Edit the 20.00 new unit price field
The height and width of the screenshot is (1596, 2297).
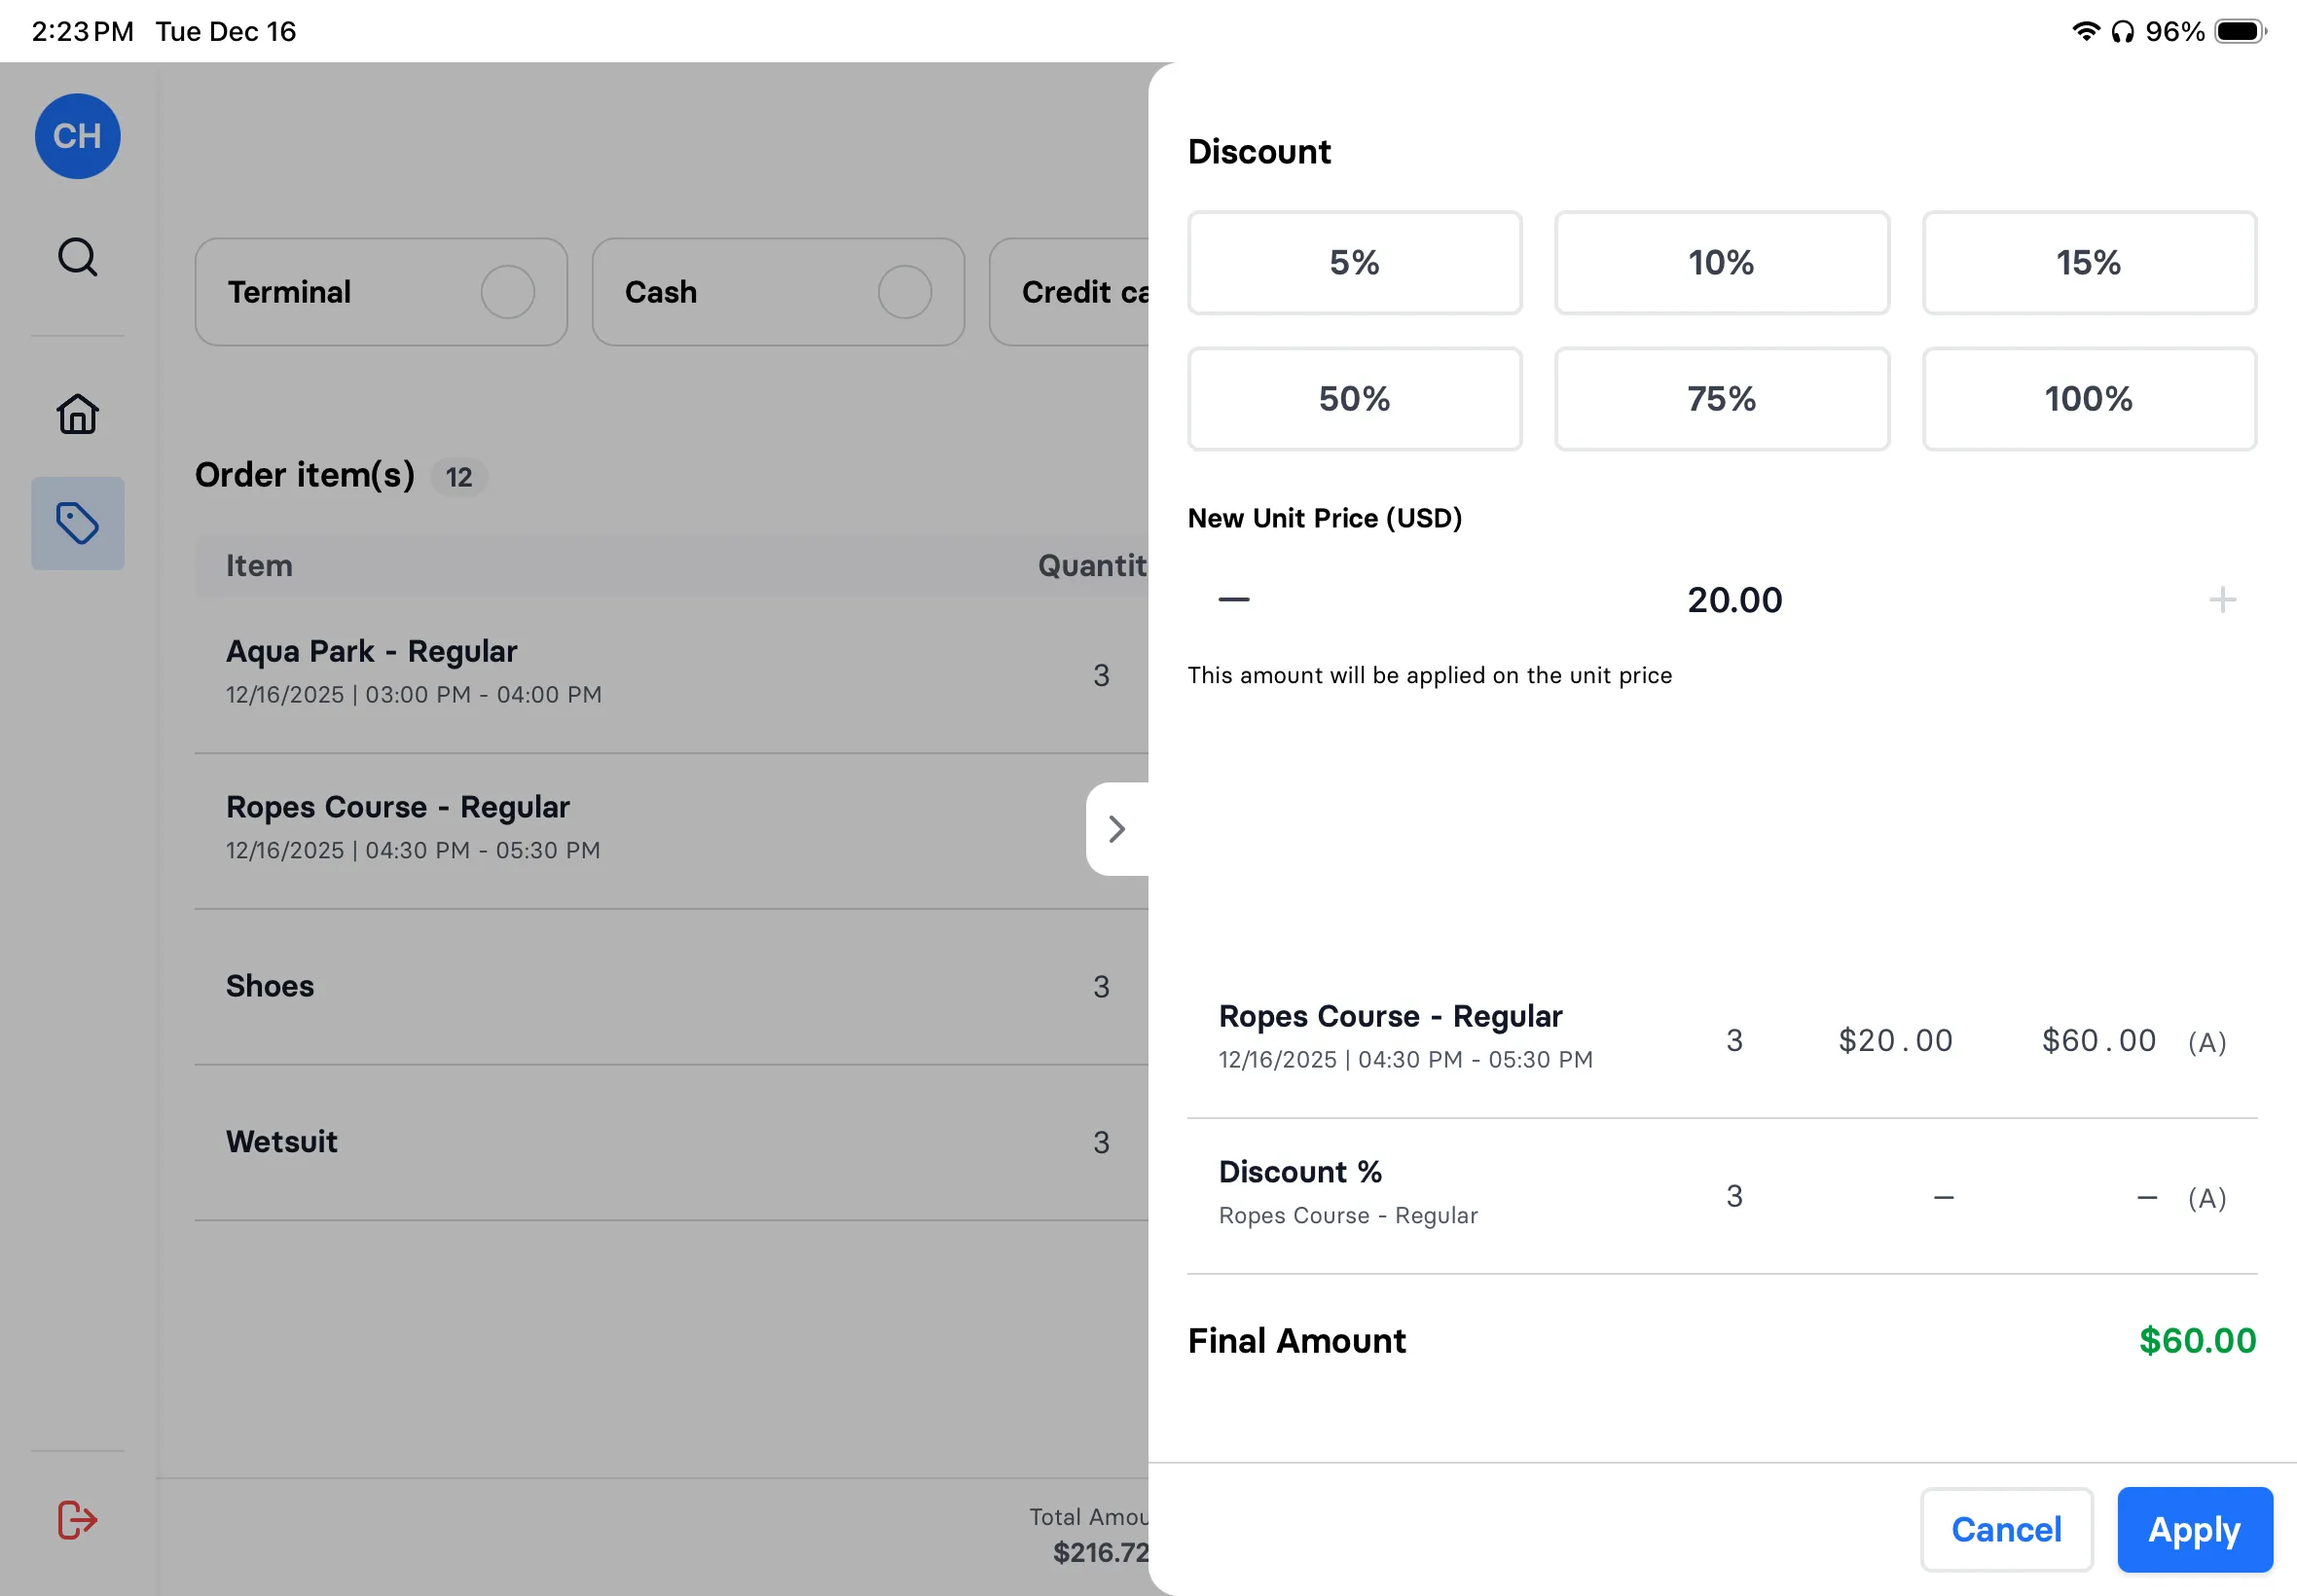(x=1734, y=599)
